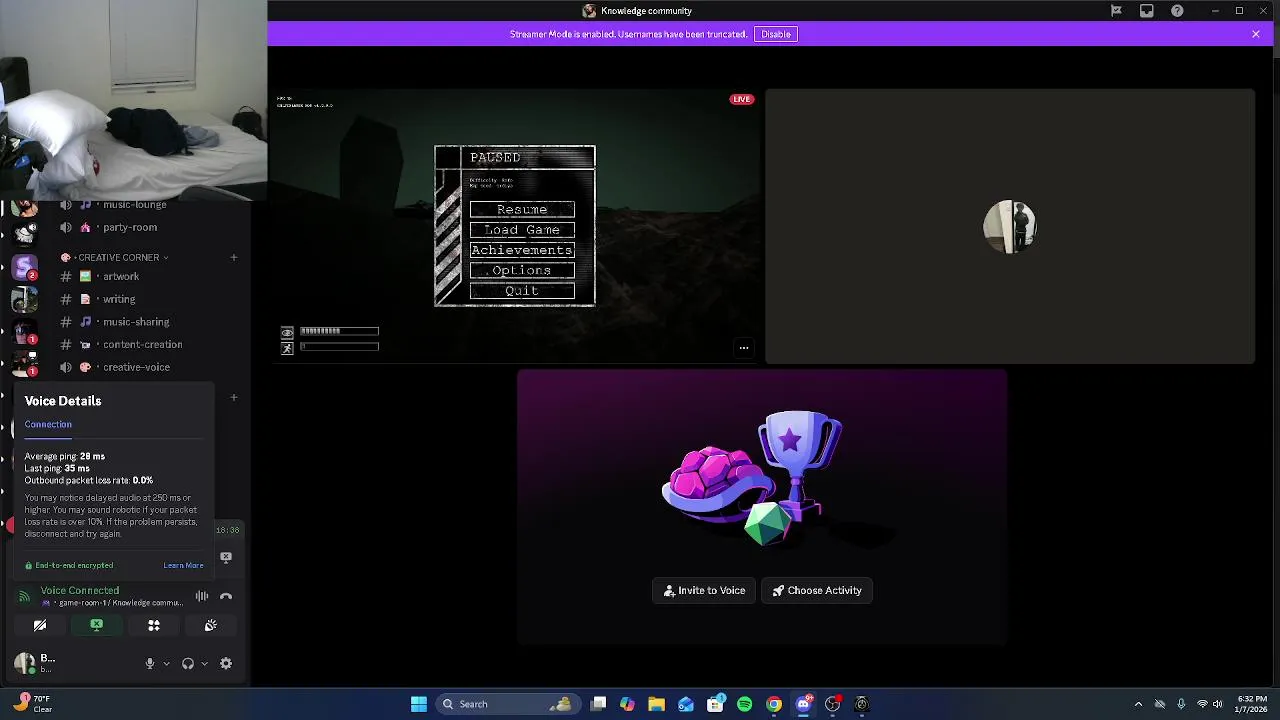Select the Connection tab in Voice Details
Viewport: 1280px width, 720px height.
(x=48, y=424)
